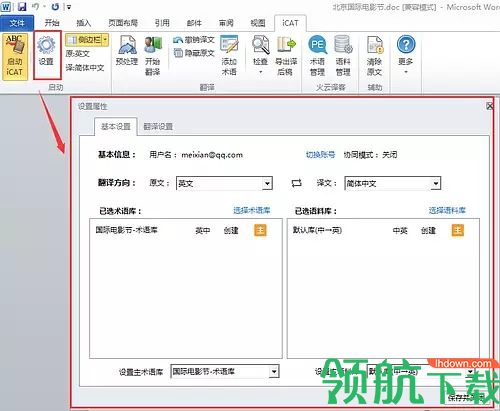The width and height of the screenshot is (500, 411).
Task: Switch to the 引用 ribbon tab
Action: tap(162, 23)
